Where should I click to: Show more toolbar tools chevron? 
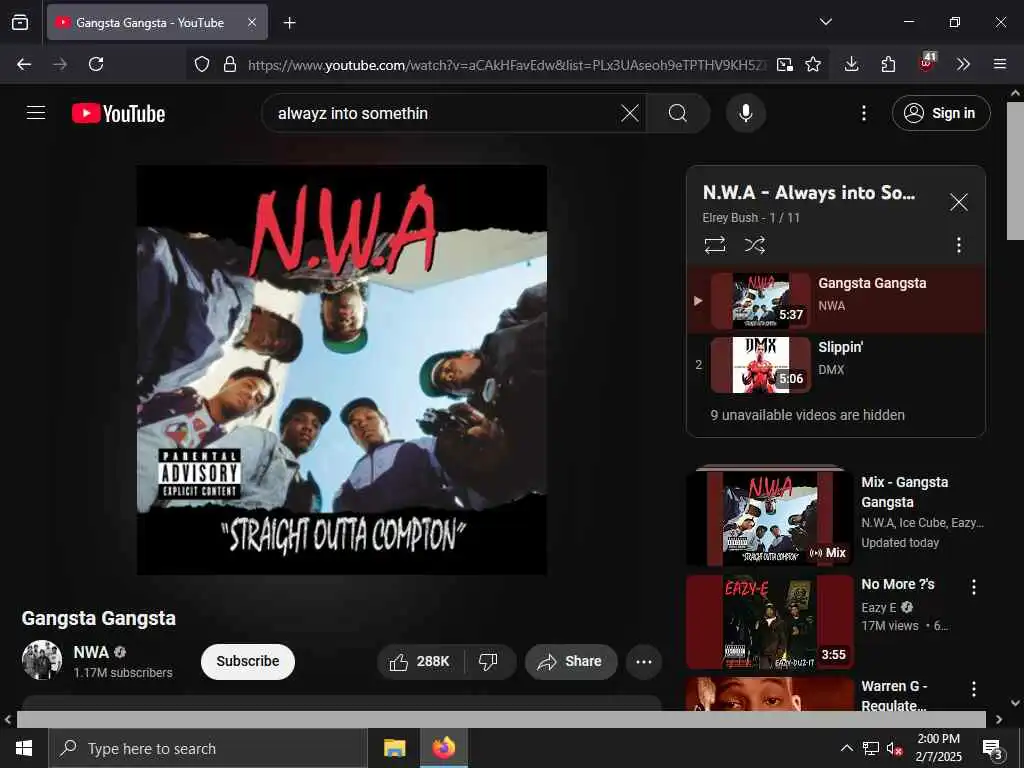(963, 64)
